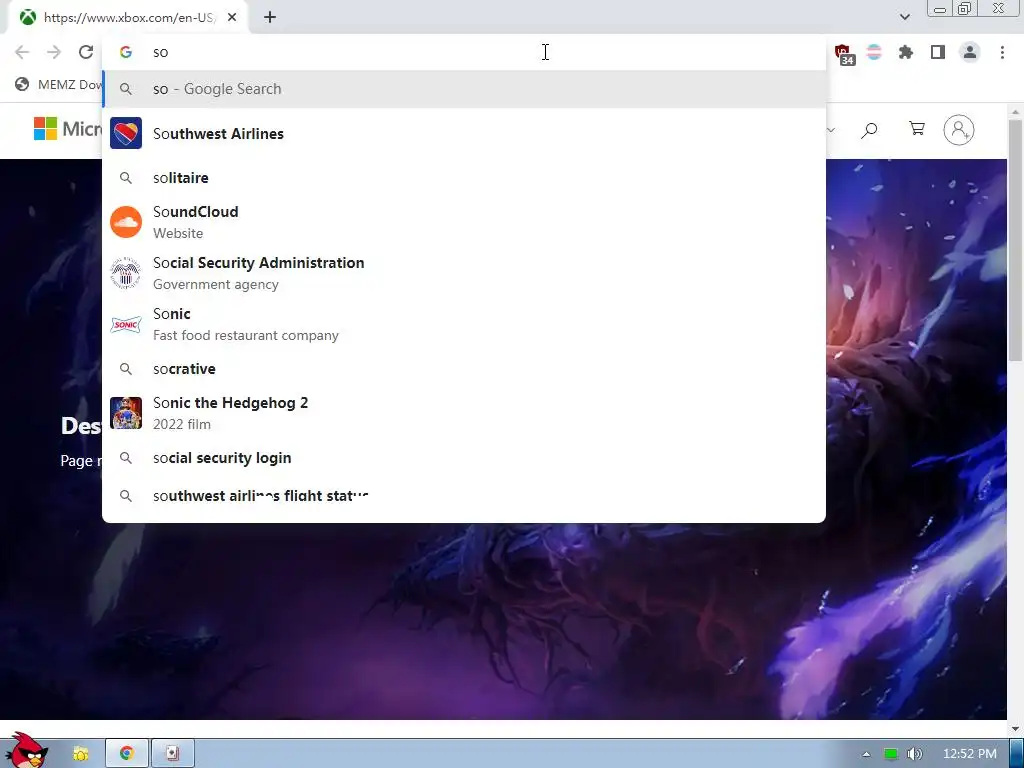Screen dimensions: 1024x768
Task: Click the Sonic the Hedgehog 2 poster thumbnail
Action: point(126,413)
